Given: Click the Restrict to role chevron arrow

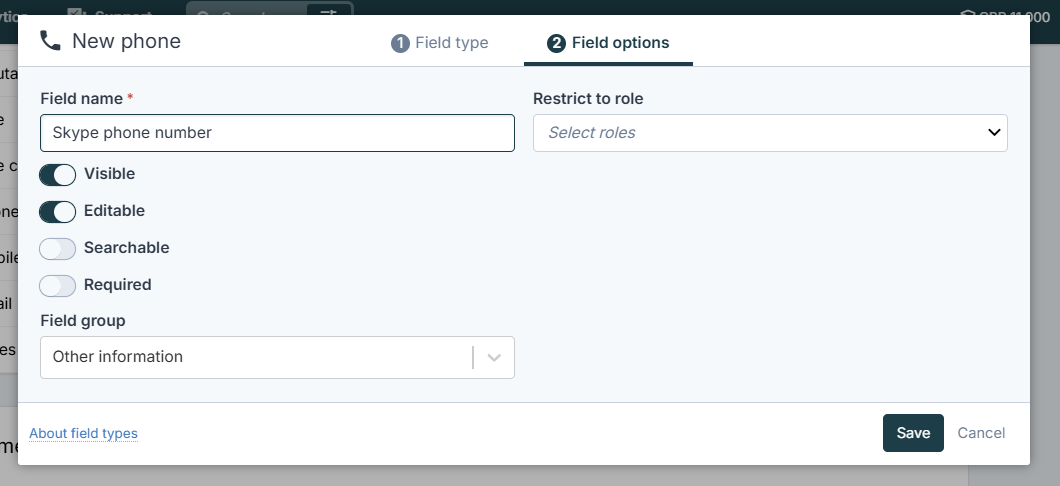Looking at the screenshot, I should point(994,132).
